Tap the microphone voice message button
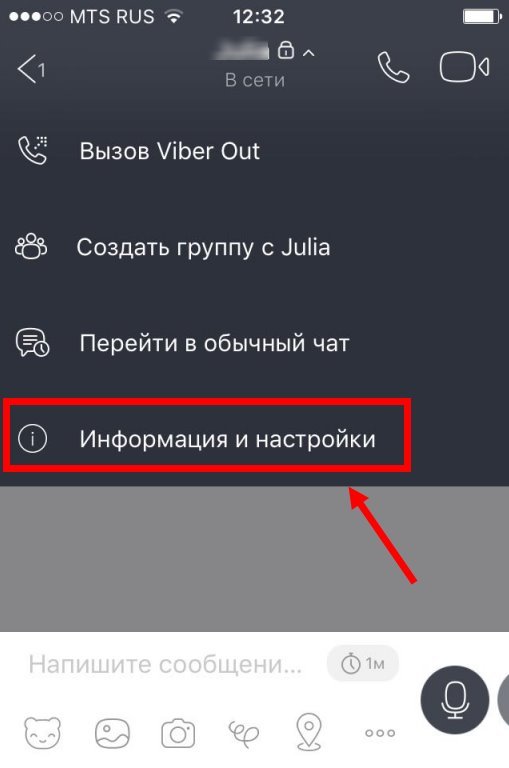 [x=455, y=699]
